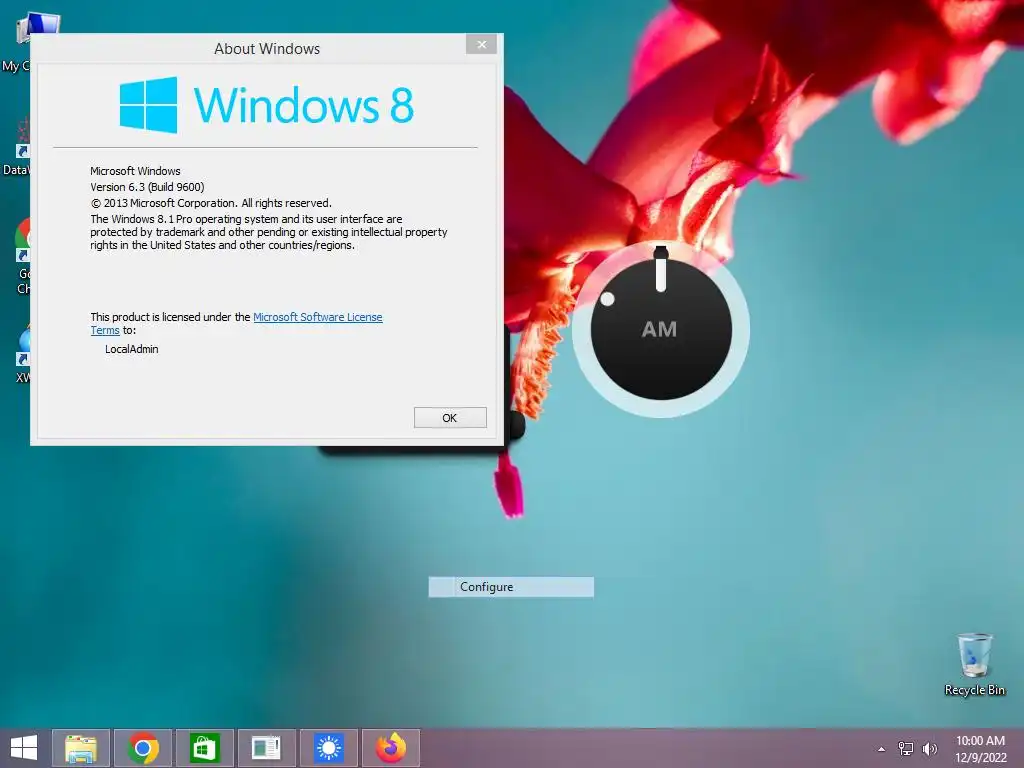Screen dimensions: 1024x768
Task: Close the About Windows dialog
Action: point(481,44)
